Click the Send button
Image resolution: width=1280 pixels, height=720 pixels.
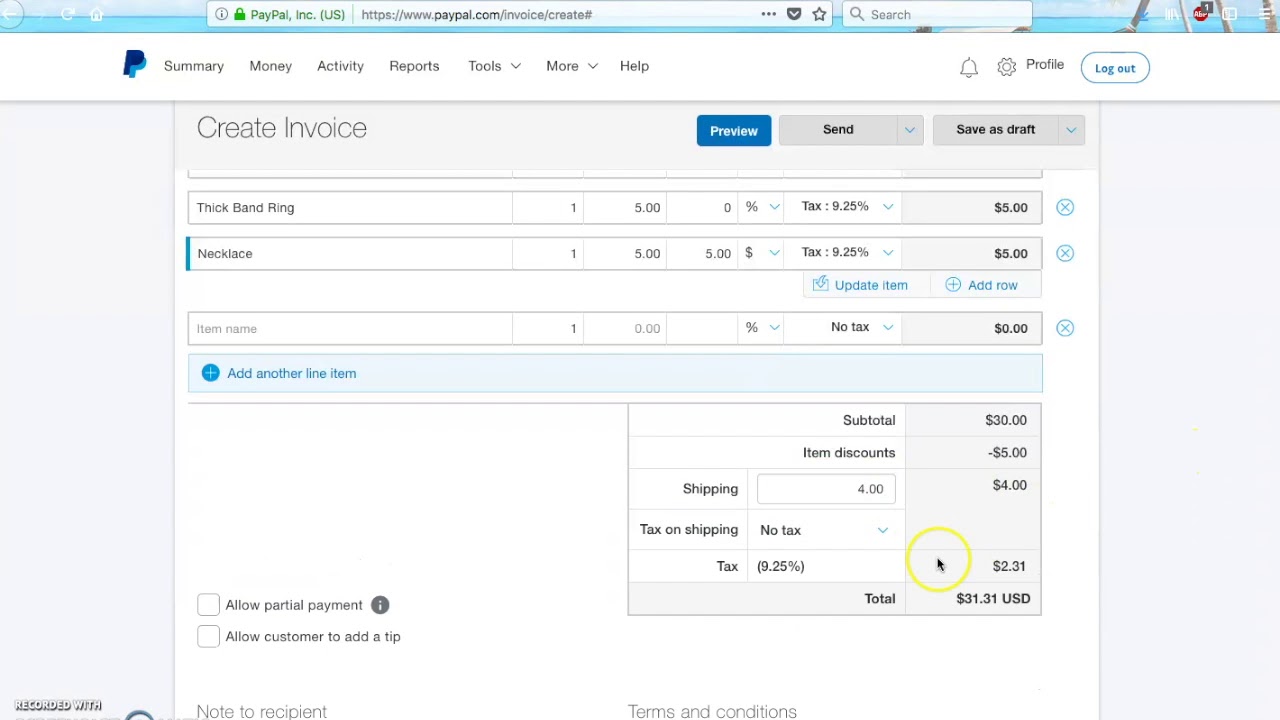(x=838, y=129)
